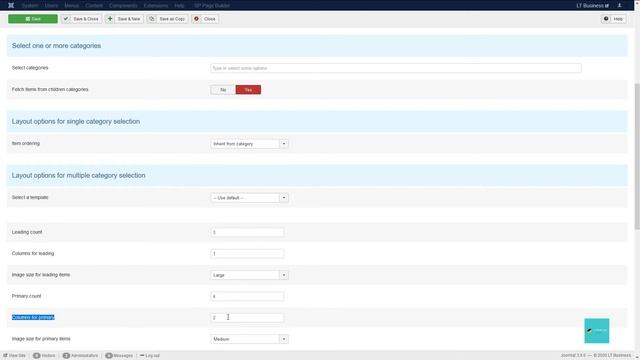Open the Components menu
This screenshot has width=640, height=360.
(123, 6)
